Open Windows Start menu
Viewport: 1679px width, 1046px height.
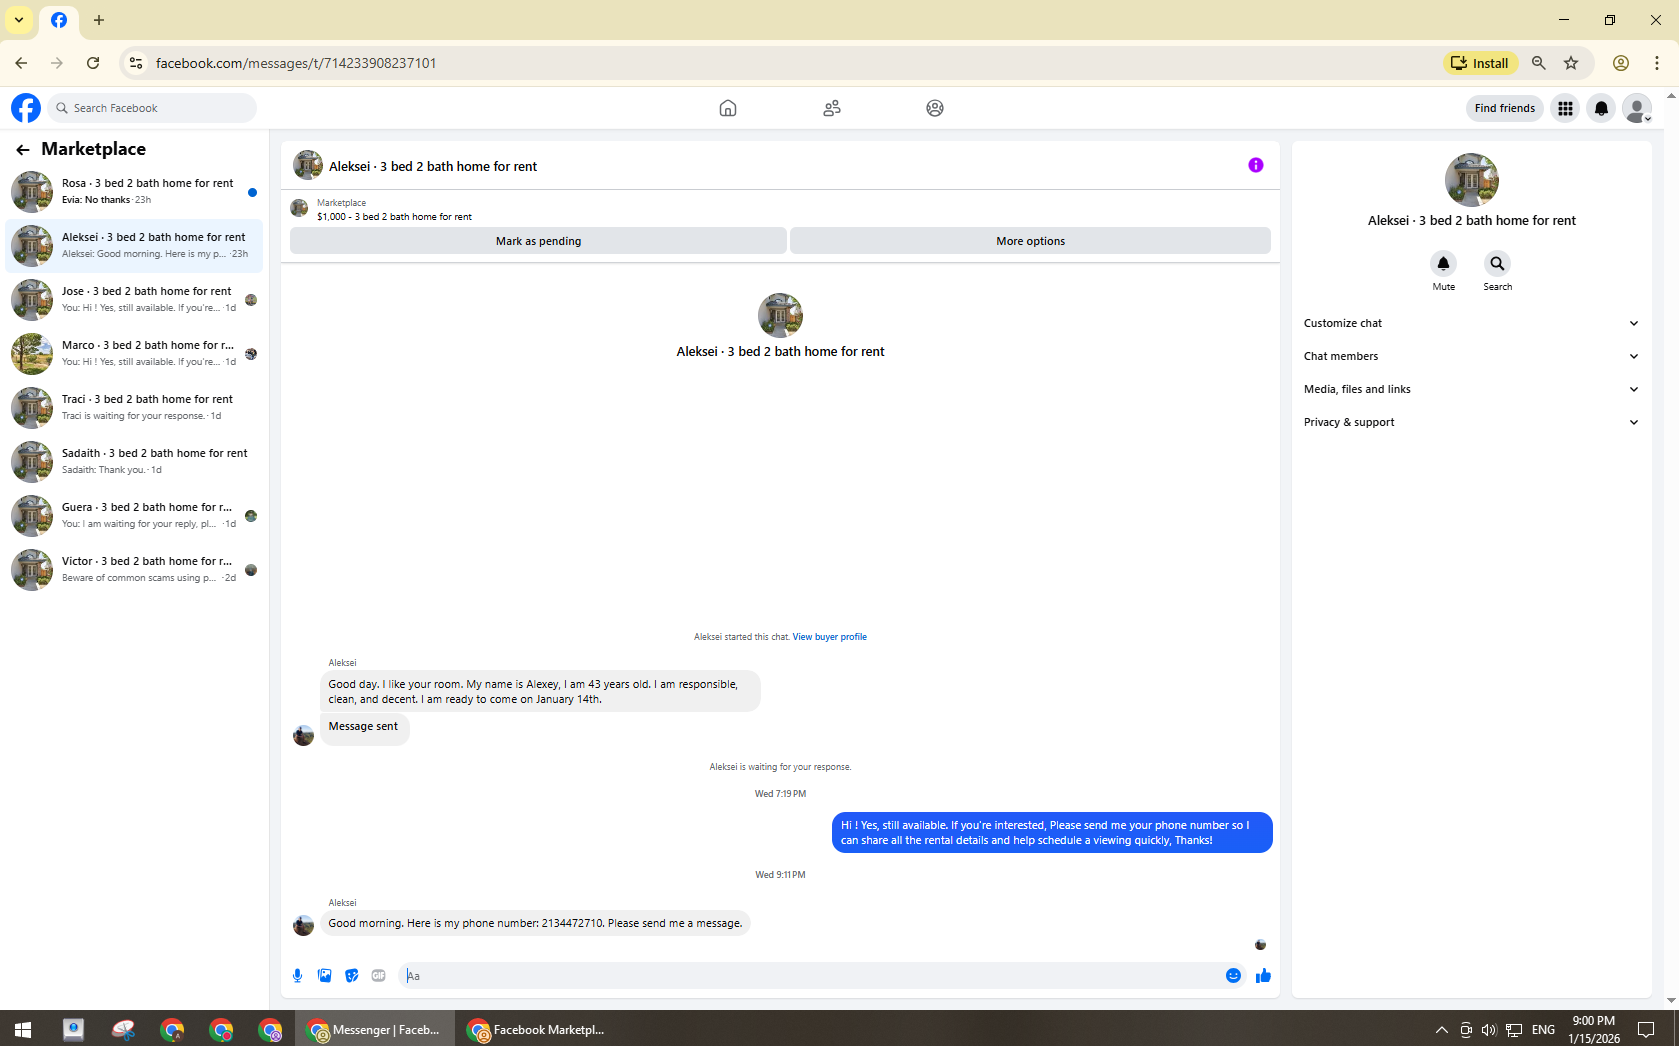(x=23, y=1029)
